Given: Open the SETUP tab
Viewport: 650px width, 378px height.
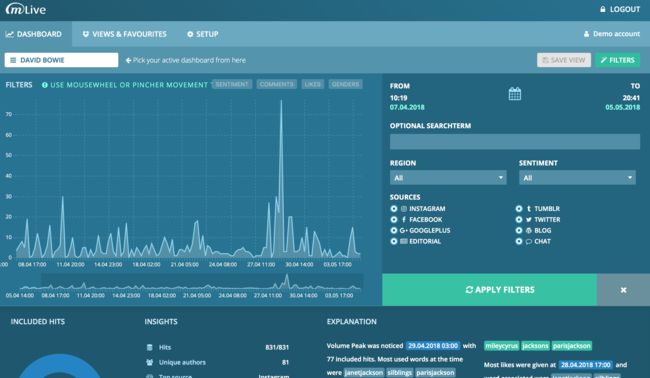Looking at the screenshot, I should pyautogui.click(x=203, y=34).
